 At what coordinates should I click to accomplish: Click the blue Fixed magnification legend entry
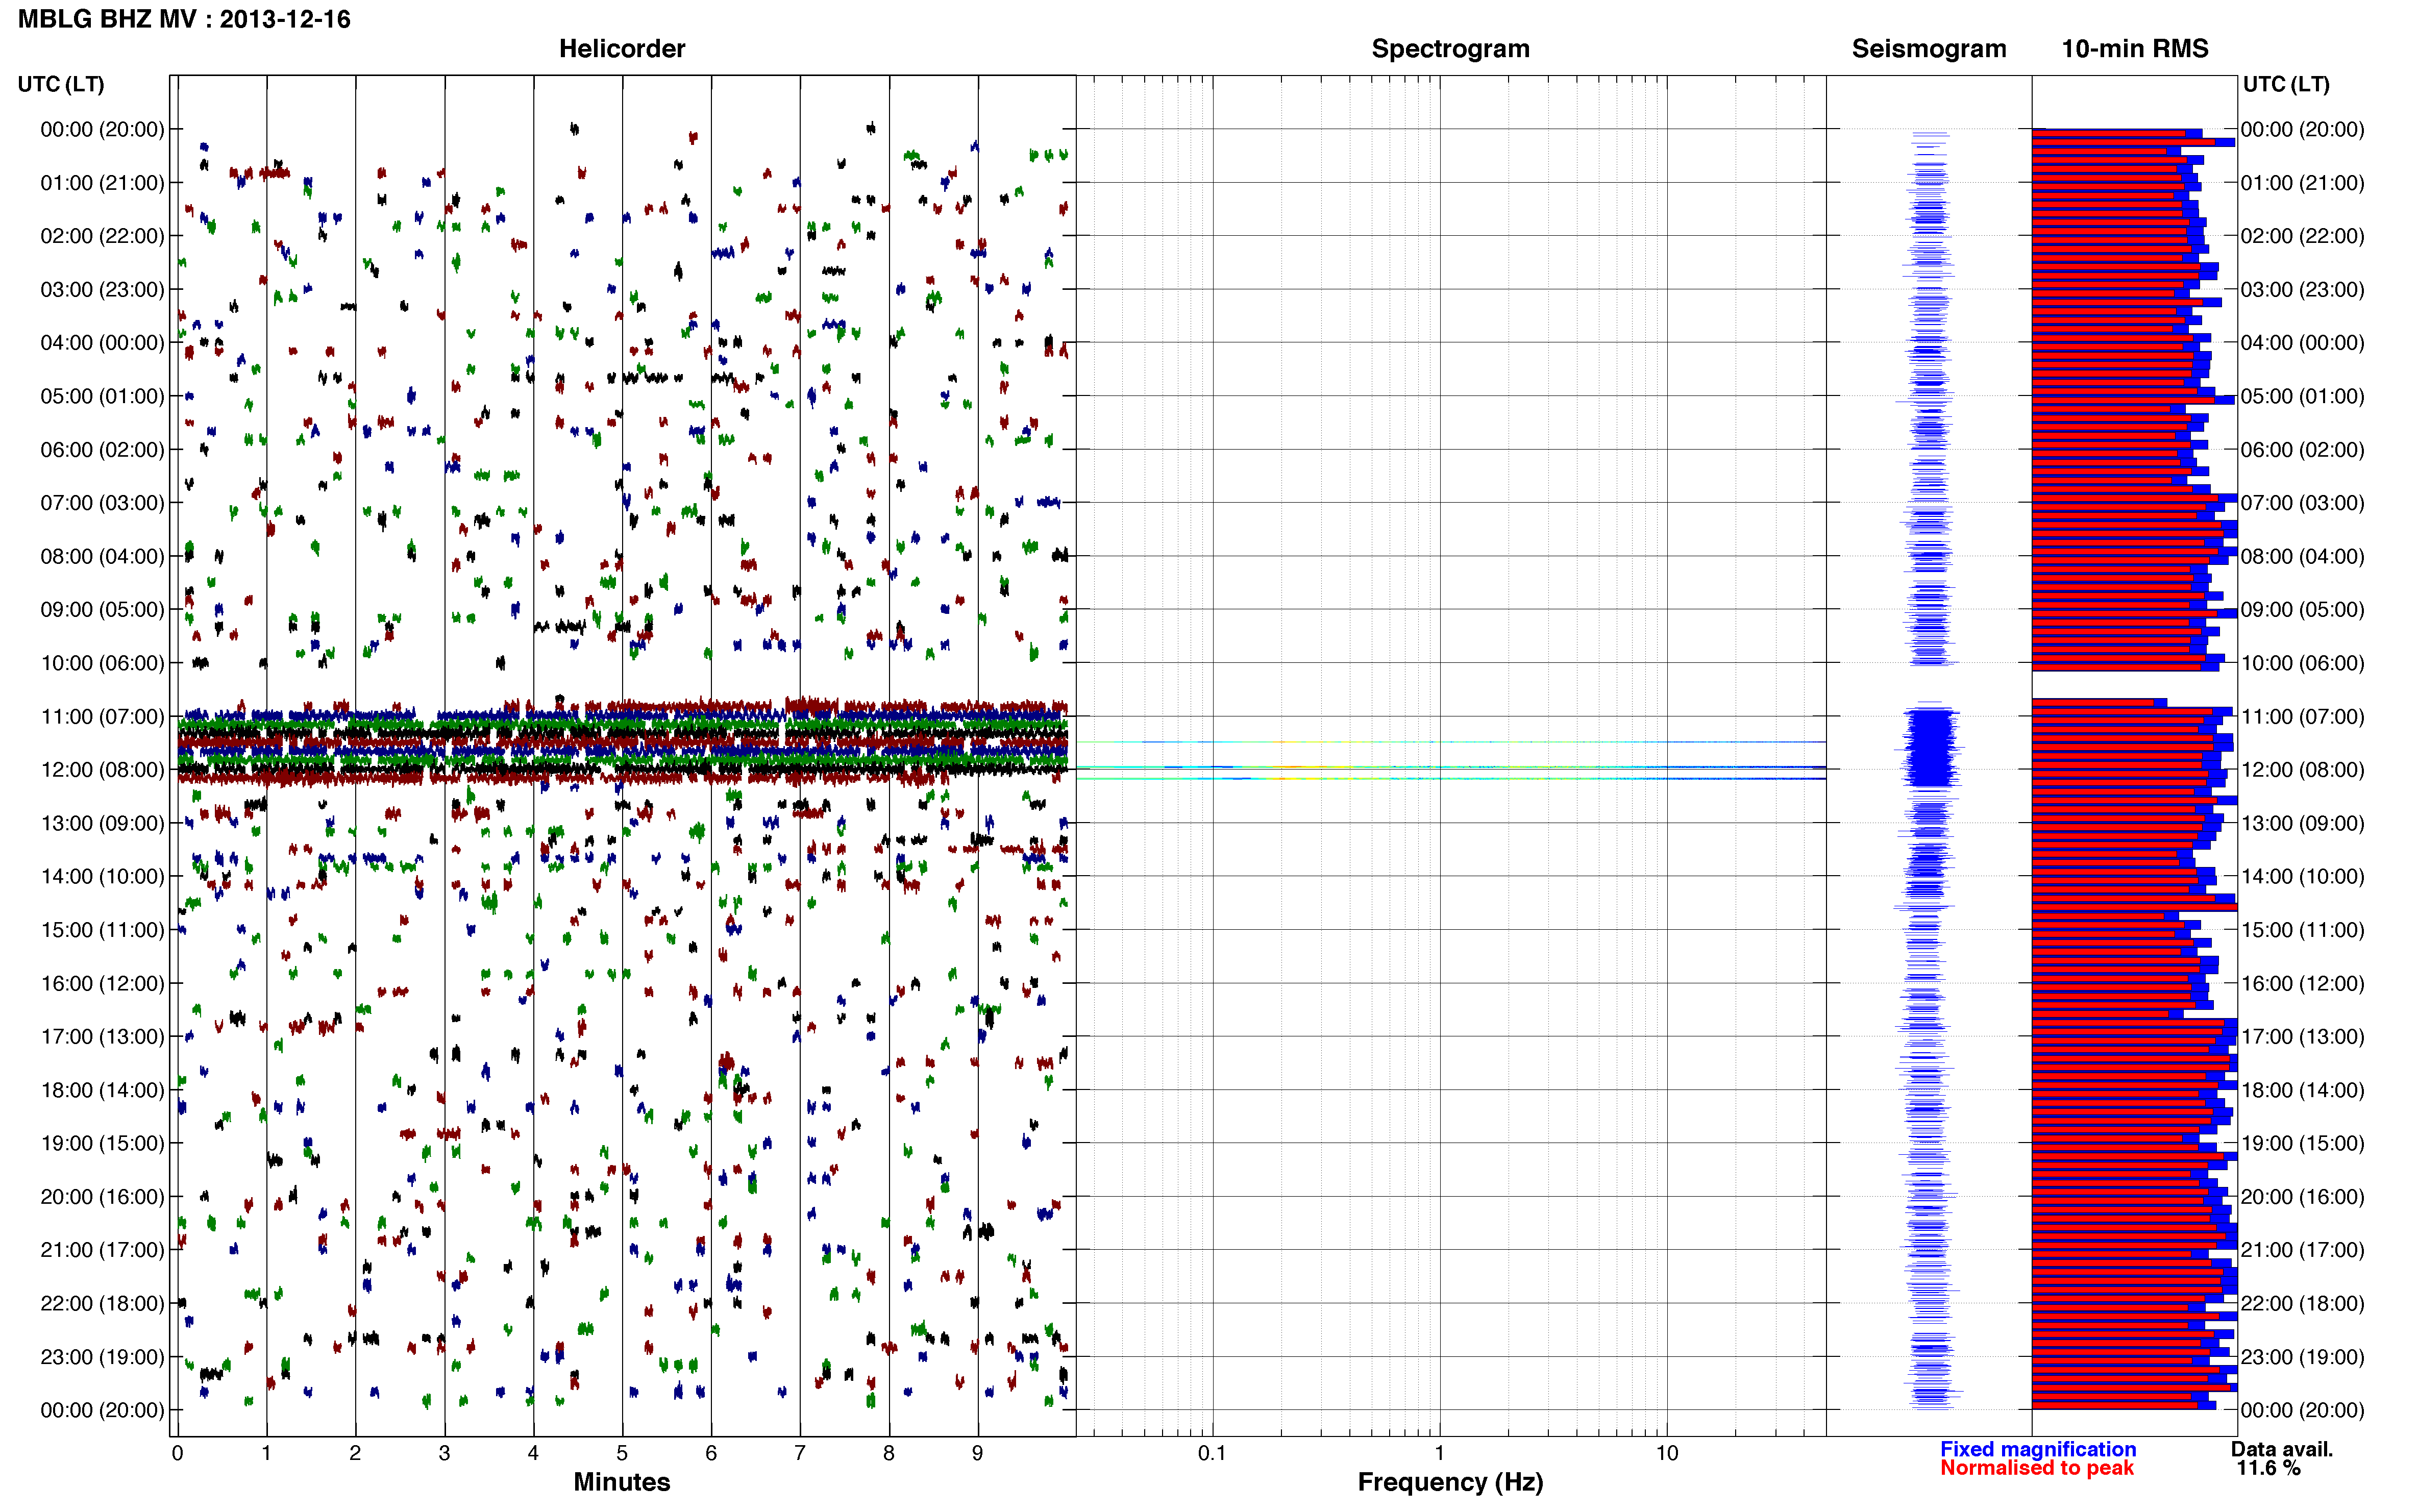(2038, 1449)
